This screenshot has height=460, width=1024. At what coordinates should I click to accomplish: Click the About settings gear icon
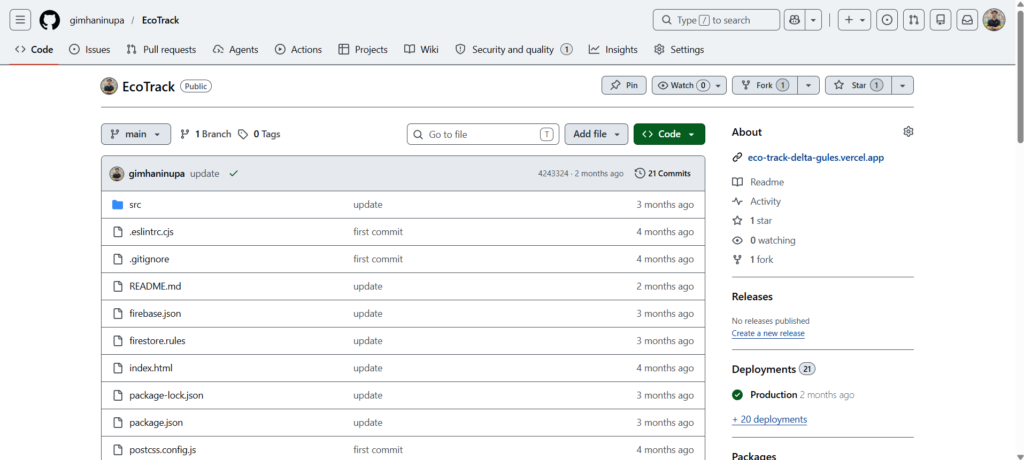[x=908, y=132]
